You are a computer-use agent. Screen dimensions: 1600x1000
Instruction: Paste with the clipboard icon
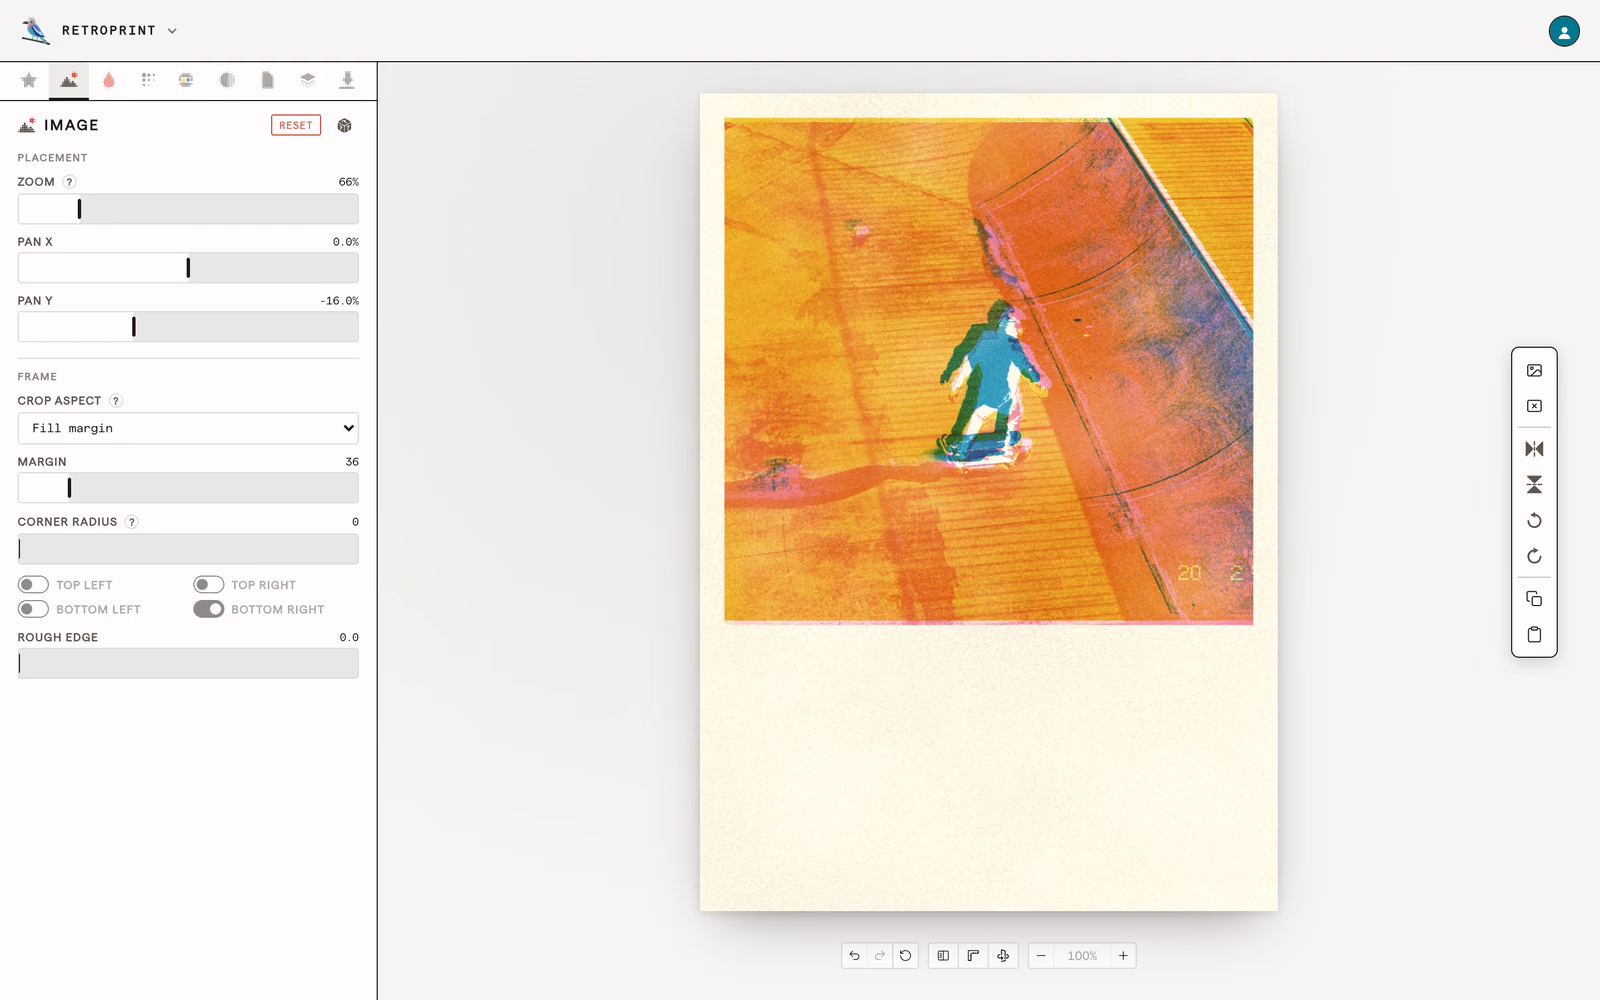pyautogui.click(x=1534, y=635)
